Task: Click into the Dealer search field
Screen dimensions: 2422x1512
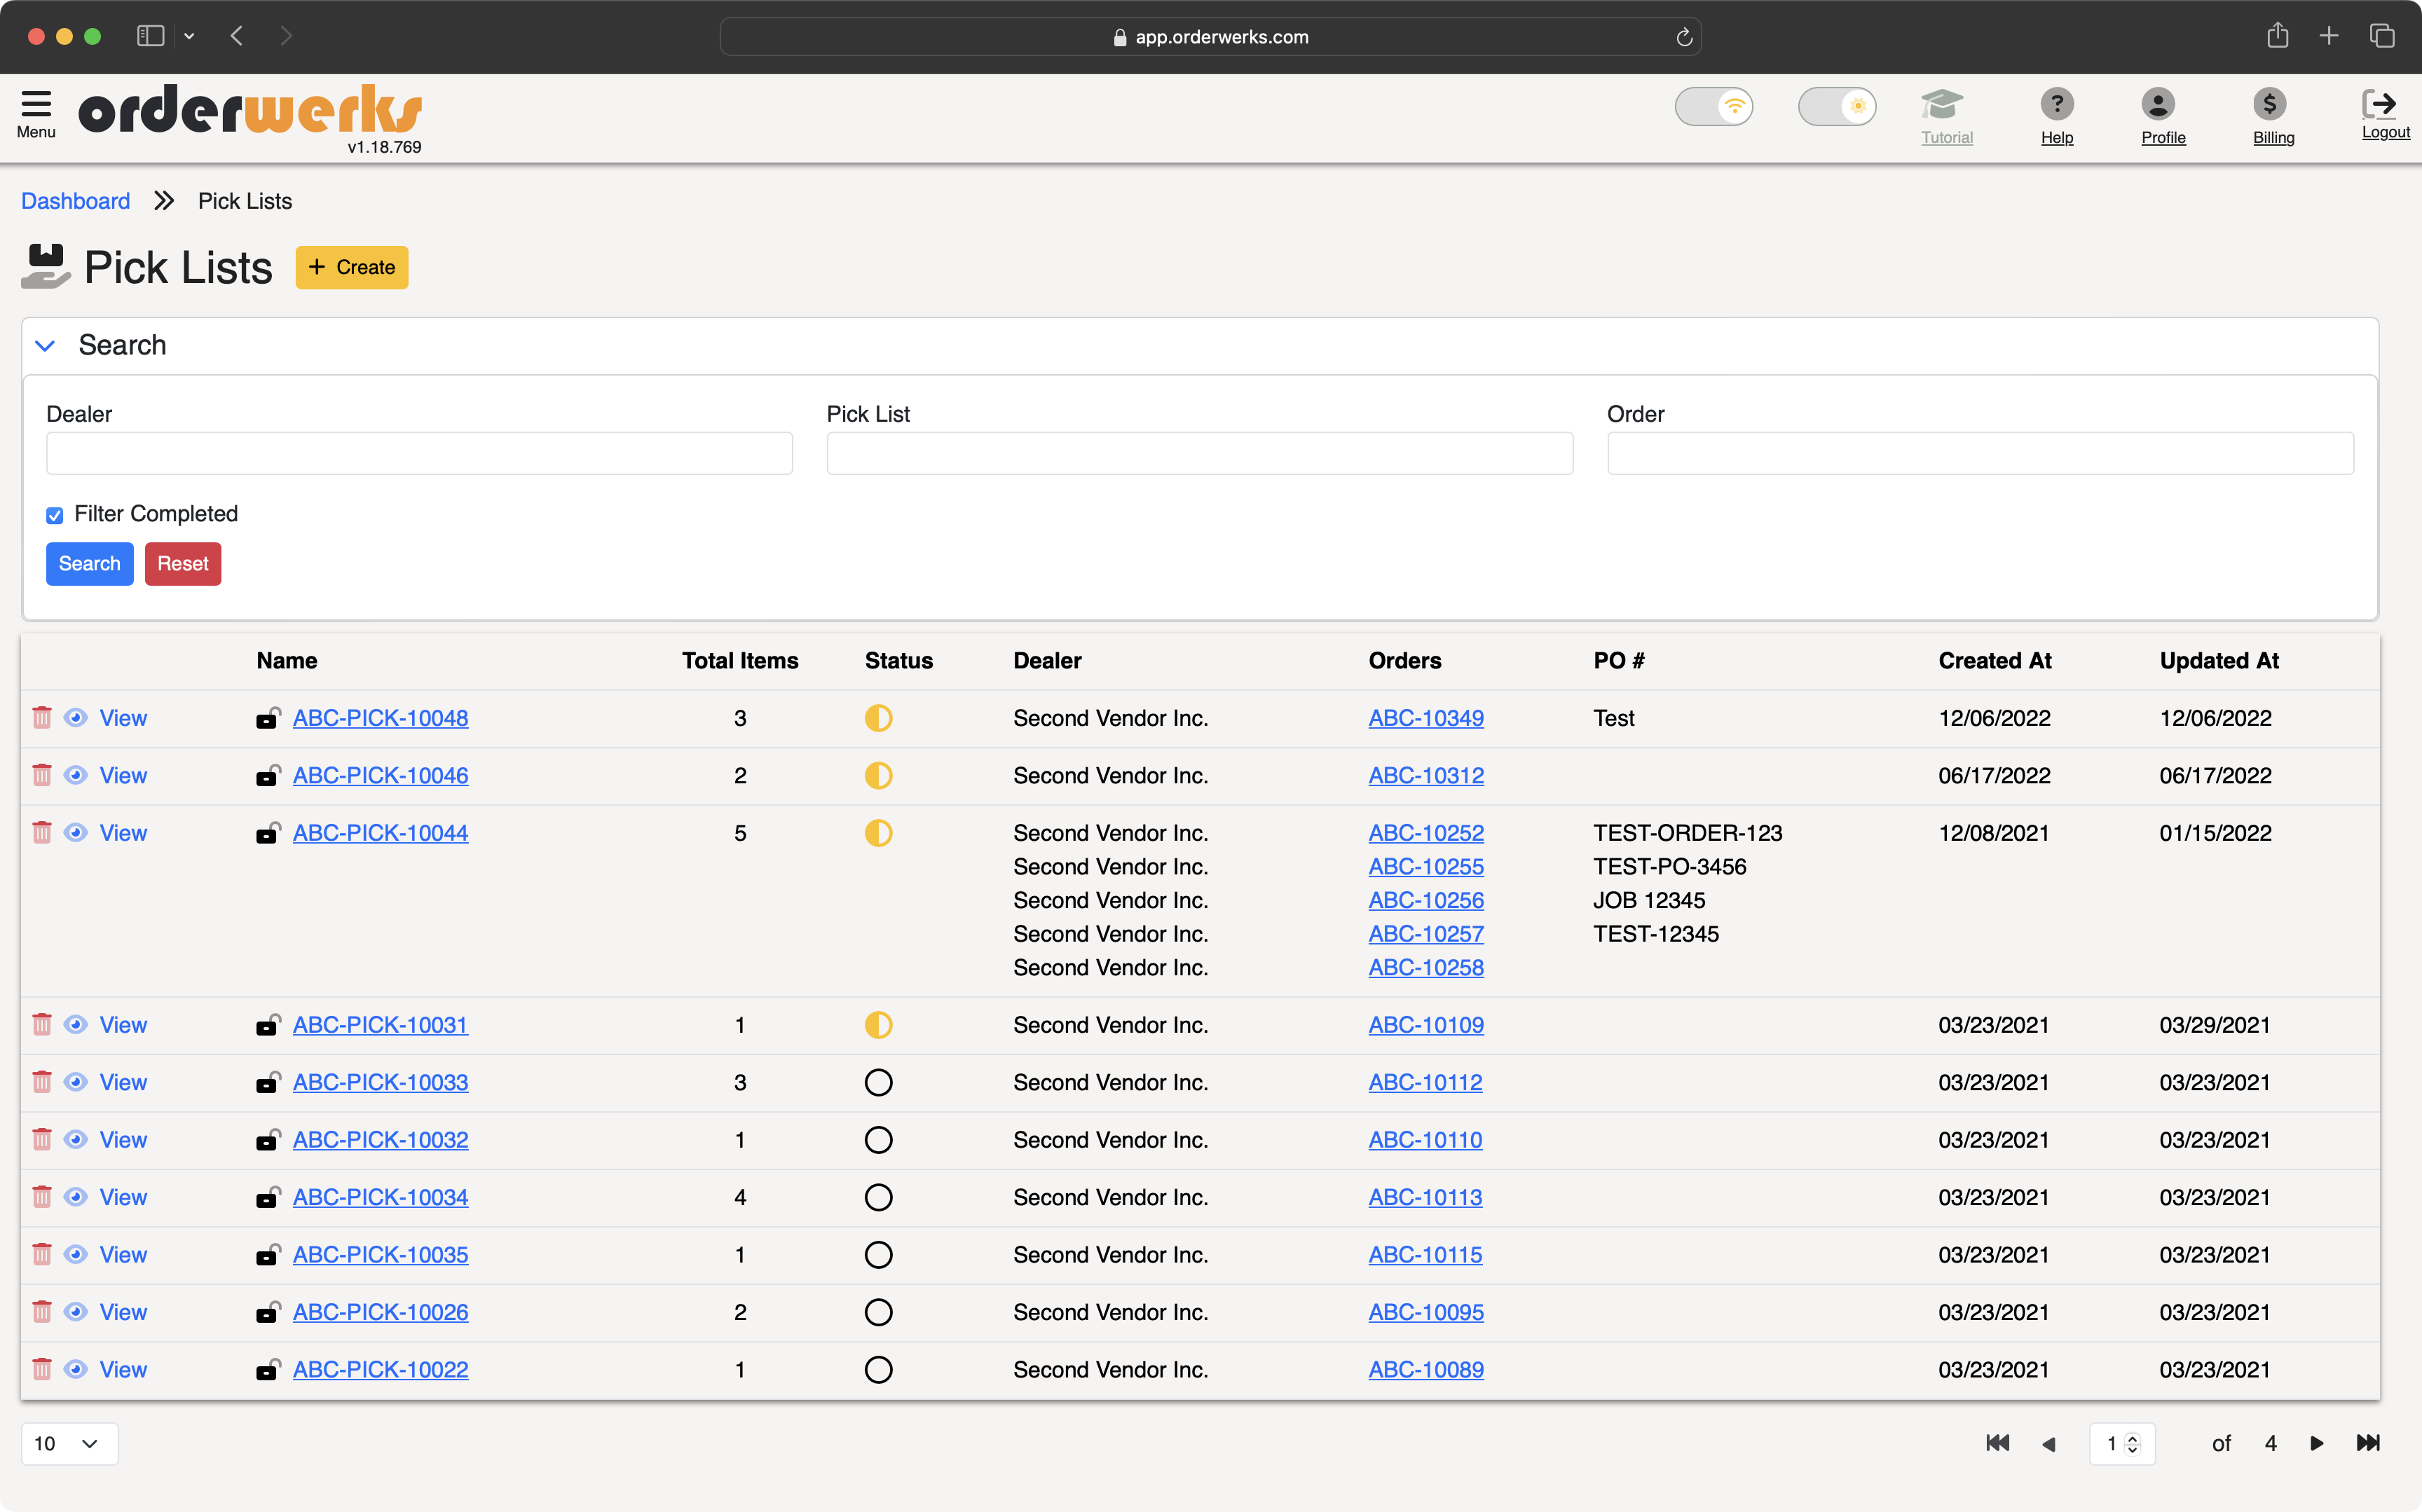Action: [x=419, y=453]
